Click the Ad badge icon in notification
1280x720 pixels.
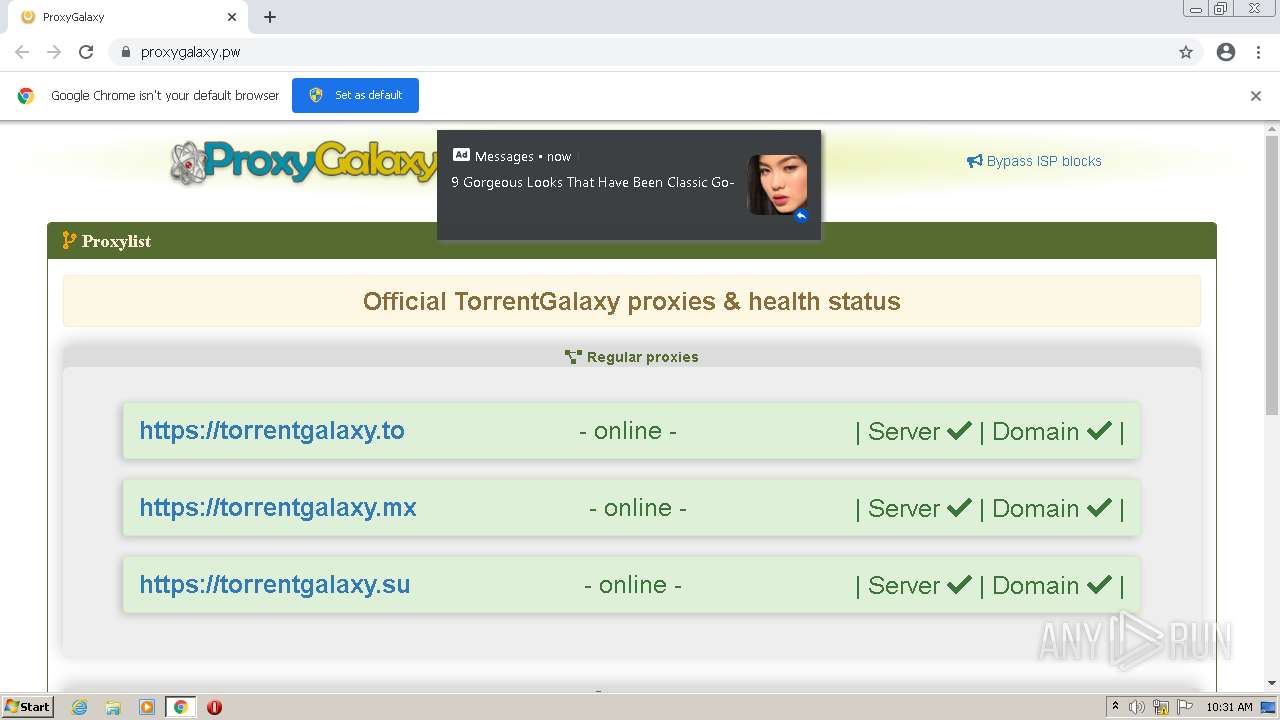point(461,155)
